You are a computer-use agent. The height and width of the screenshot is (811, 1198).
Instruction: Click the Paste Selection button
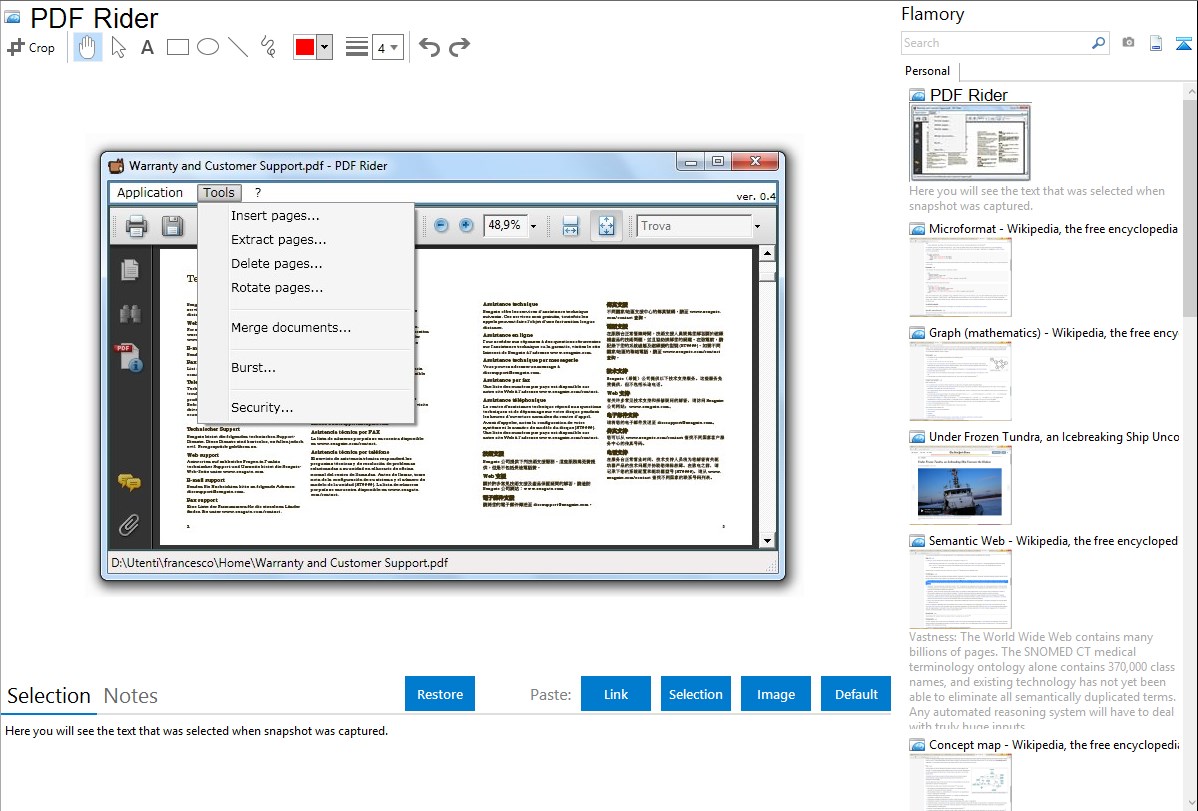pyautogui.click(x=696, y=694)
